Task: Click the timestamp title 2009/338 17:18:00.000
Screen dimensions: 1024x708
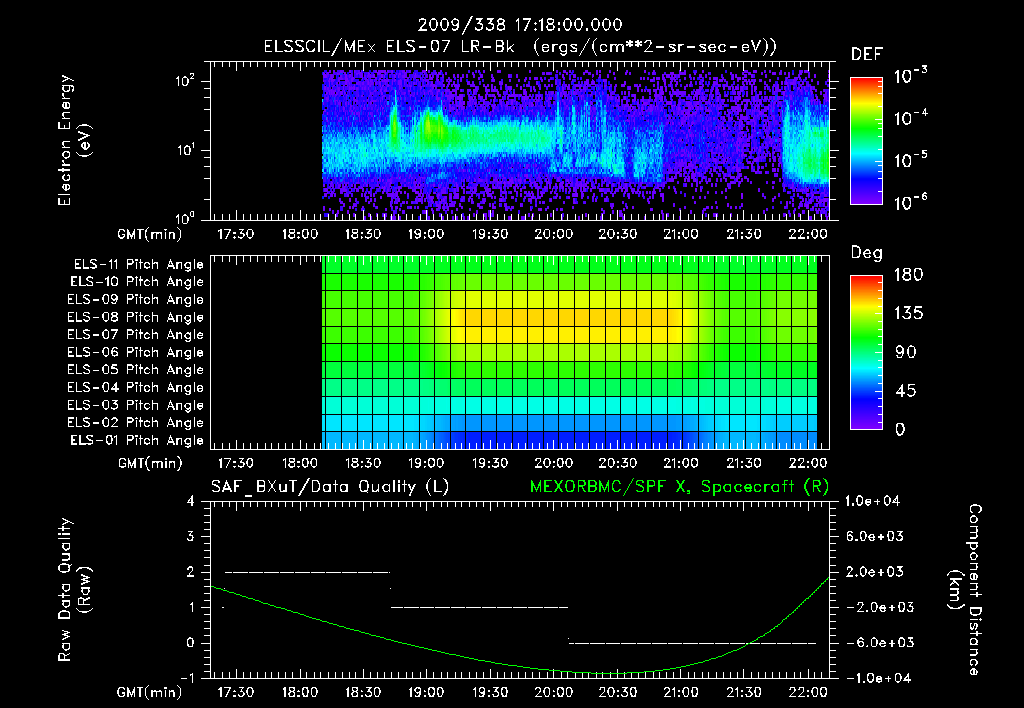Action: coord(520,25)
